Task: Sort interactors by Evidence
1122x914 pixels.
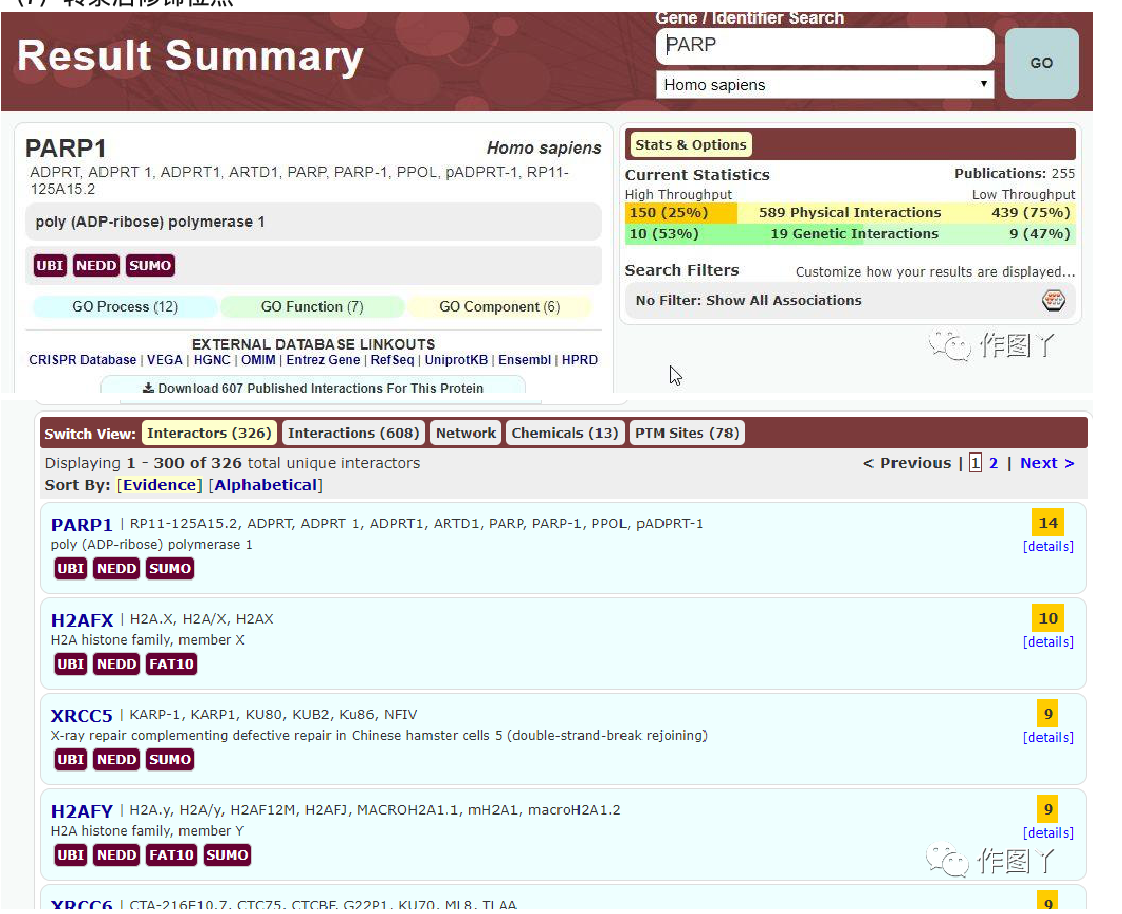Action: tap(158, 485)
